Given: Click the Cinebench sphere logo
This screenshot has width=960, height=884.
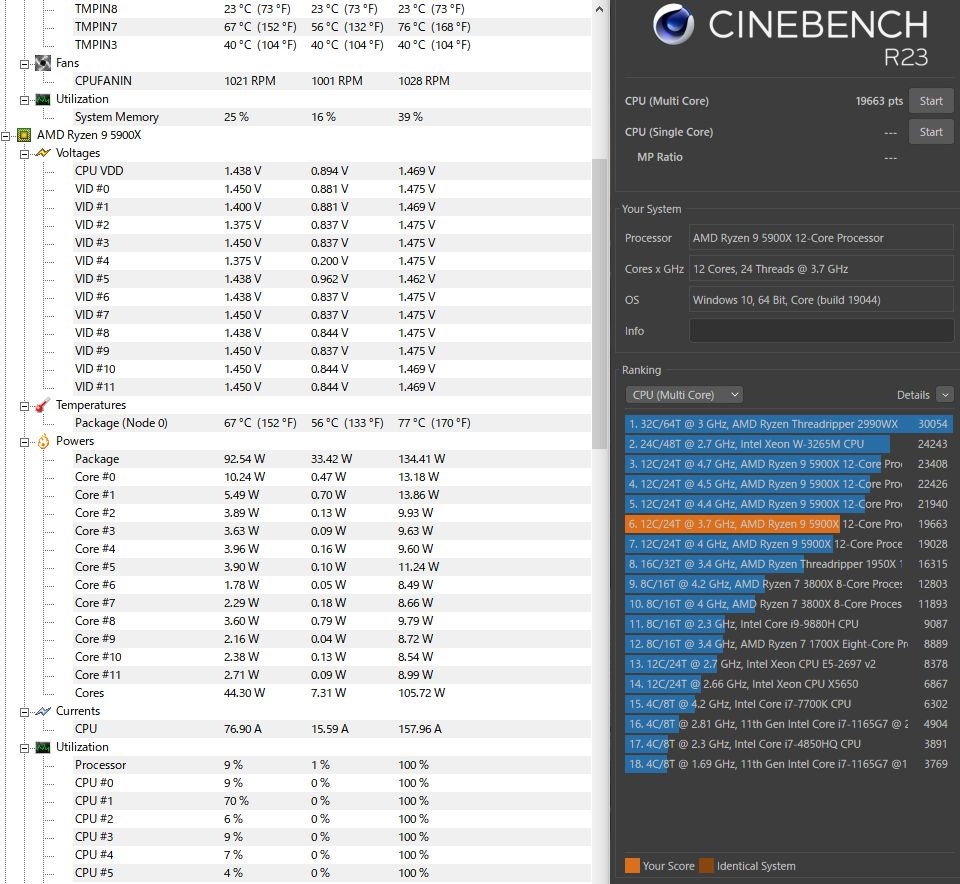Looking at the screenshot, I should 673,24.
